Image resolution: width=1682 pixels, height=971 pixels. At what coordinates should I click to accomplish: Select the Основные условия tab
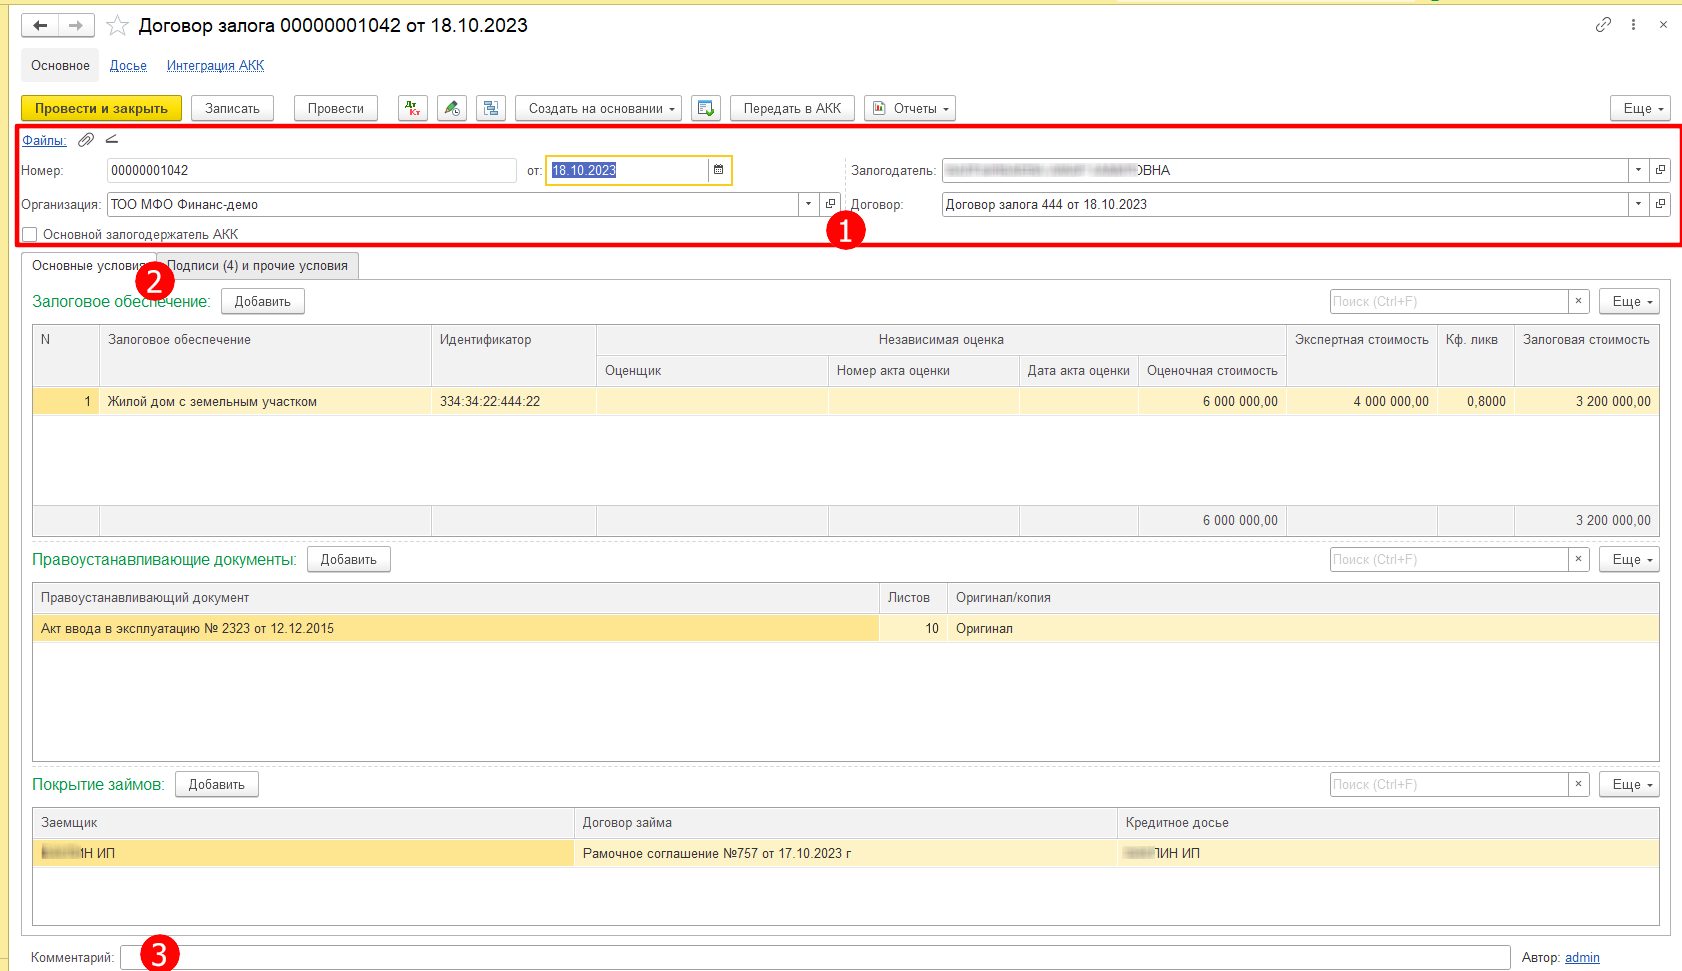(x=88, y=265)
